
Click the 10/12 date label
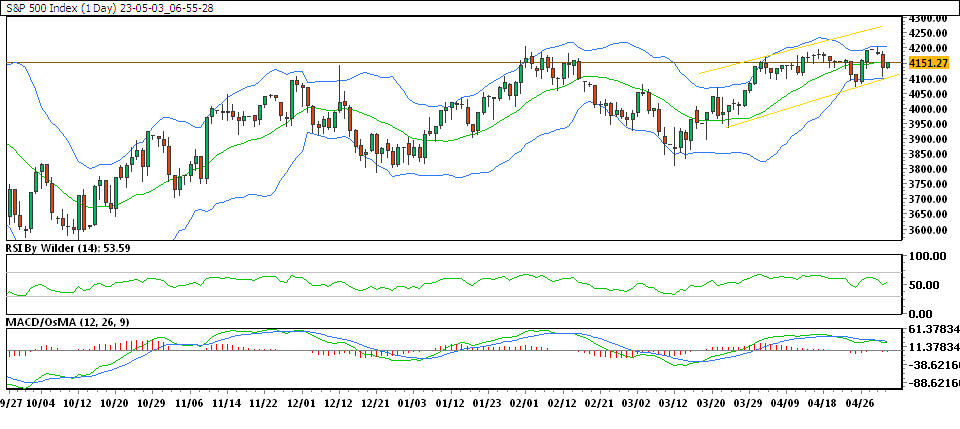(x=77, y=404)
